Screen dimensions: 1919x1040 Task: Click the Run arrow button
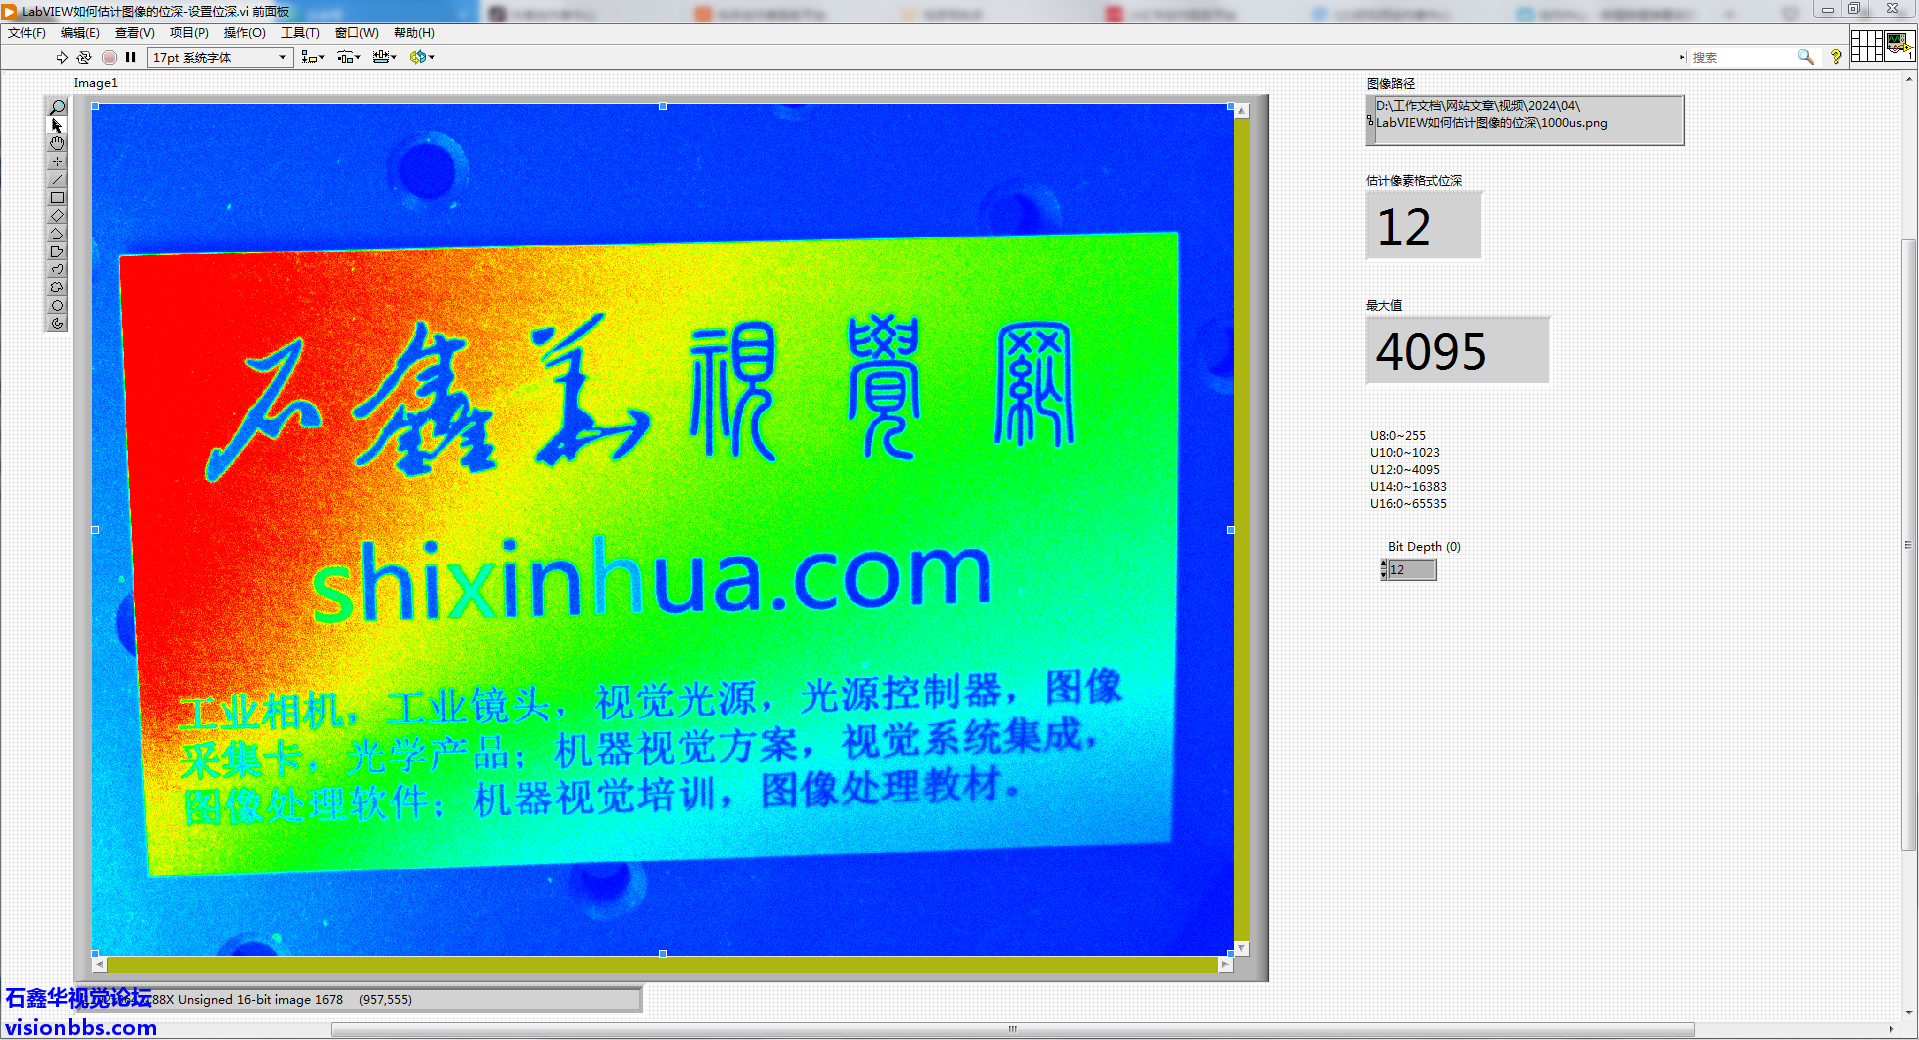click(x=62, y=57)
